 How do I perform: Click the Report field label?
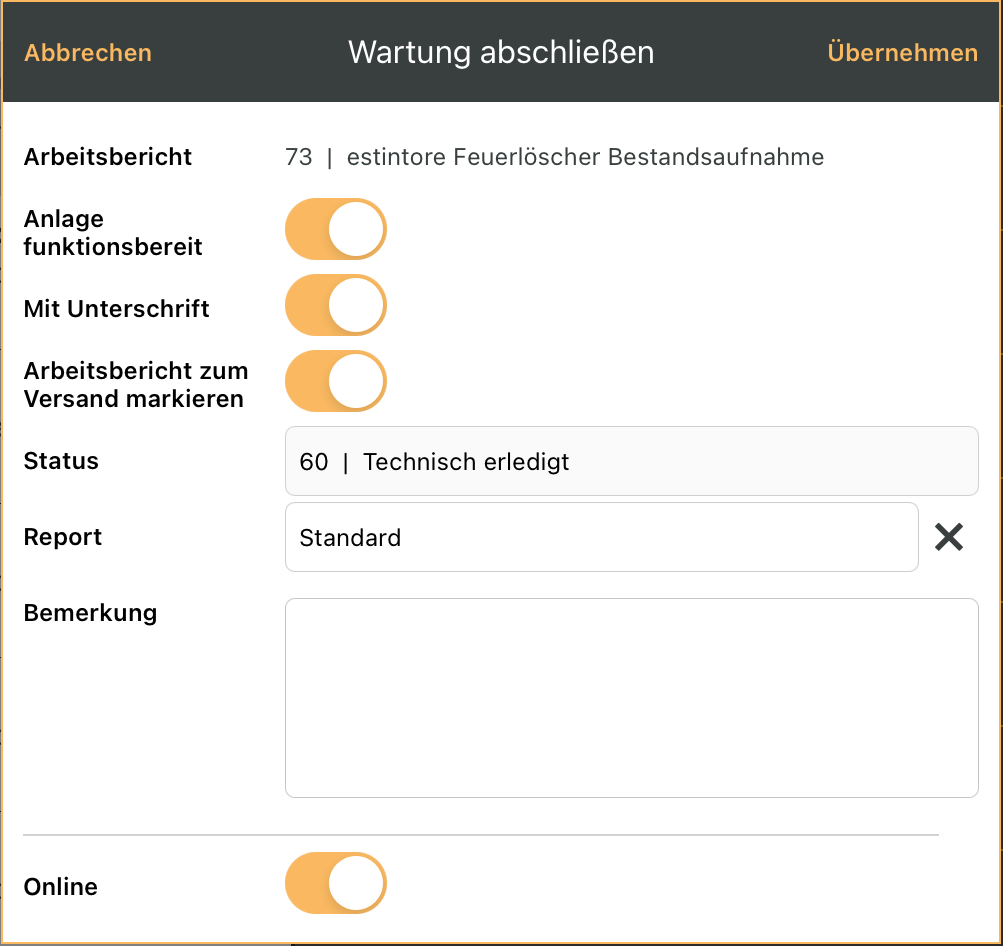coord(63,537)
